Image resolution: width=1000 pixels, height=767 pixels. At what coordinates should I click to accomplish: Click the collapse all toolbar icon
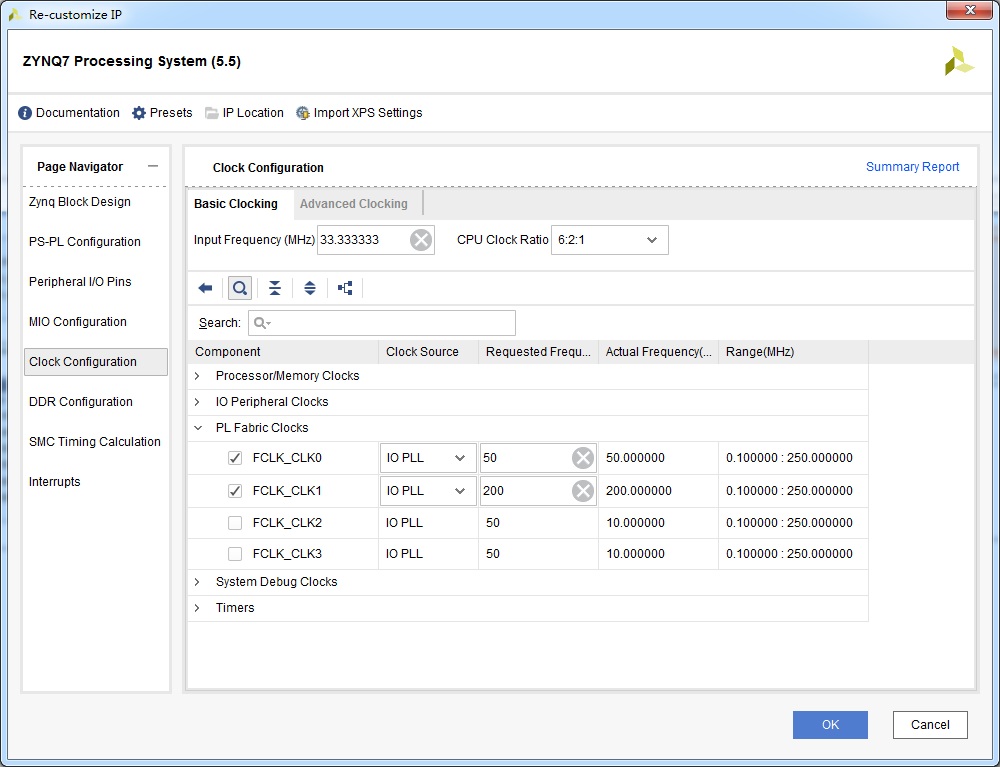pyautogui.click(x=275, y=288)
